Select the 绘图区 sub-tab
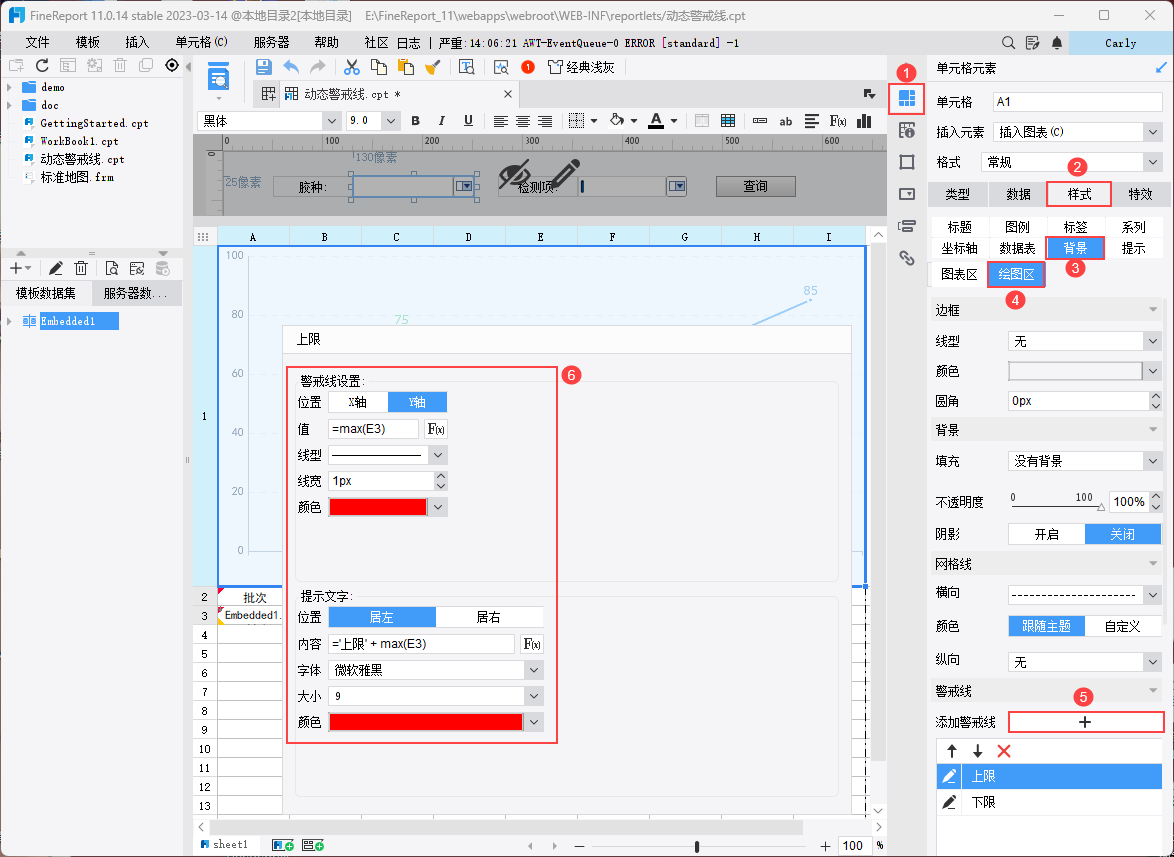Image resolution: width=1174 pixels, height=857 pixels. click(1016, 275)
